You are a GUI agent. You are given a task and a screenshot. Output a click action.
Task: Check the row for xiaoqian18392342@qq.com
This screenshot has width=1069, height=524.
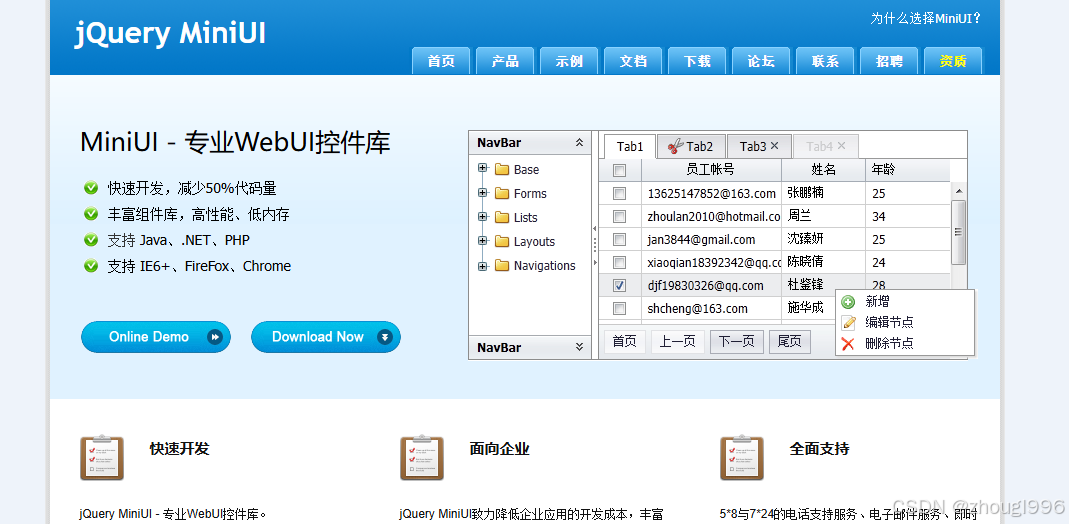point(619,262)
